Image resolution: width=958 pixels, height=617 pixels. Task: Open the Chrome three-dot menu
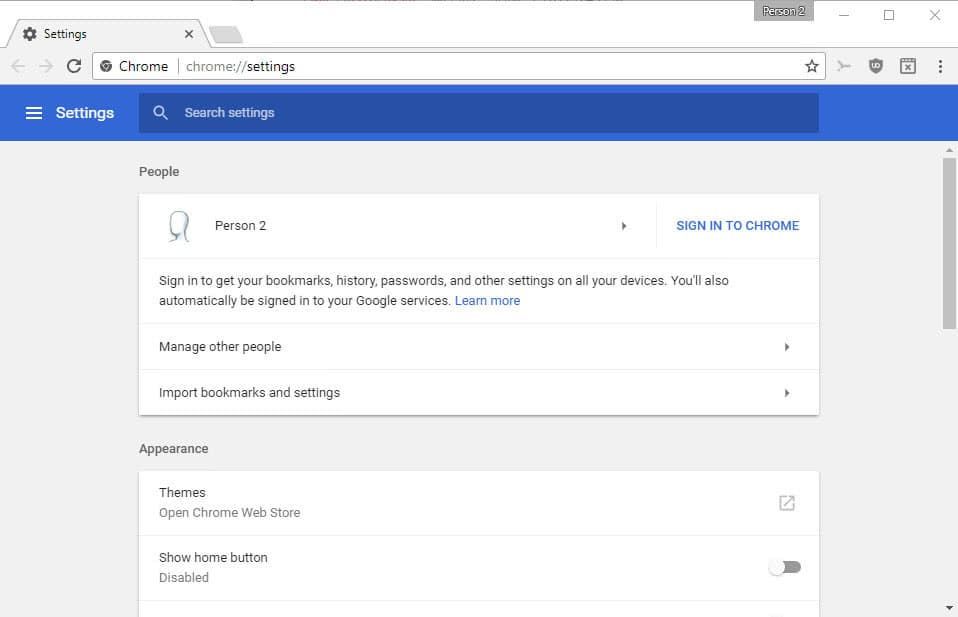[940, 66]
